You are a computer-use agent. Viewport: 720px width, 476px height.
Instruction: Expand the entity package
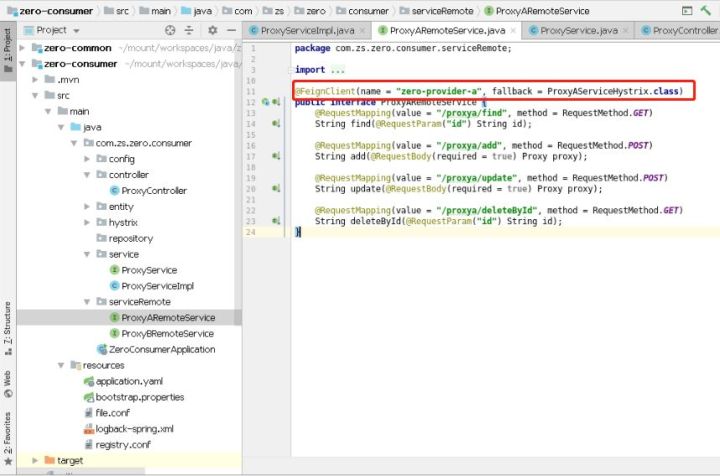tap(87, 207)
